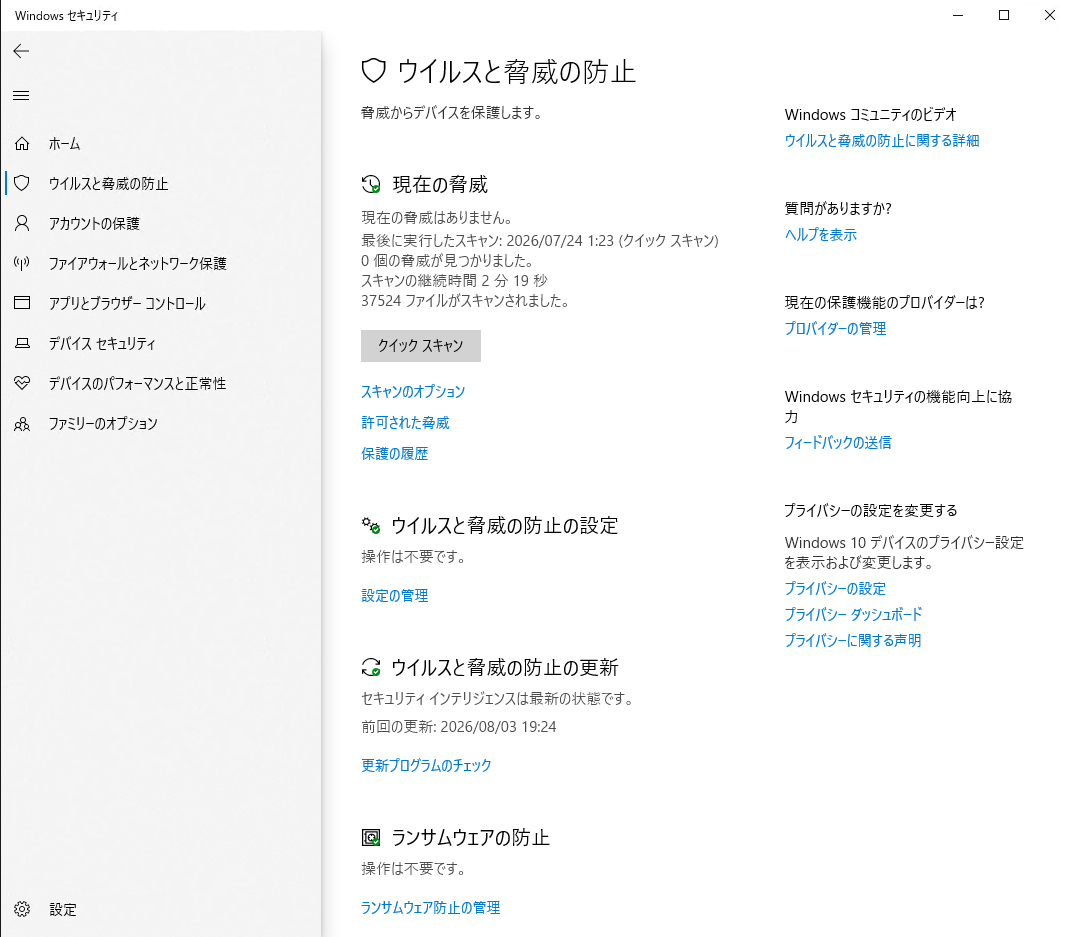Open デバイス セキュリティ label
Screen dimensions: 1071x937
pyautogui.click(x=102, y=344)
